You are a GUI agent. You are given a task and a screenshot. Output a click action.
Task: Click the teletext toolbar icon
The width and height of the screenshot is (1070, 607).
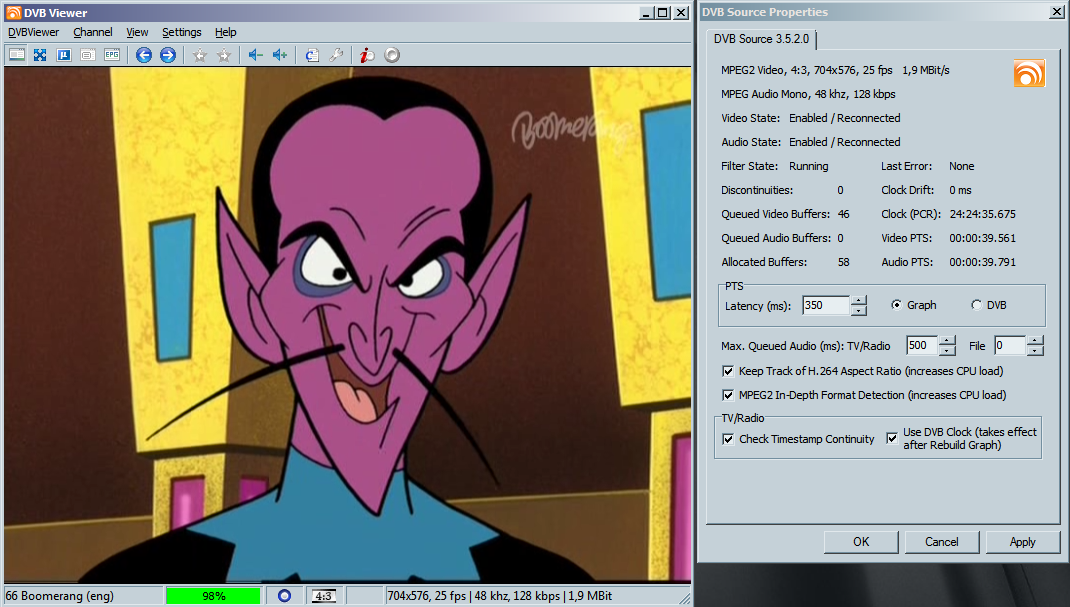(64, 55)
